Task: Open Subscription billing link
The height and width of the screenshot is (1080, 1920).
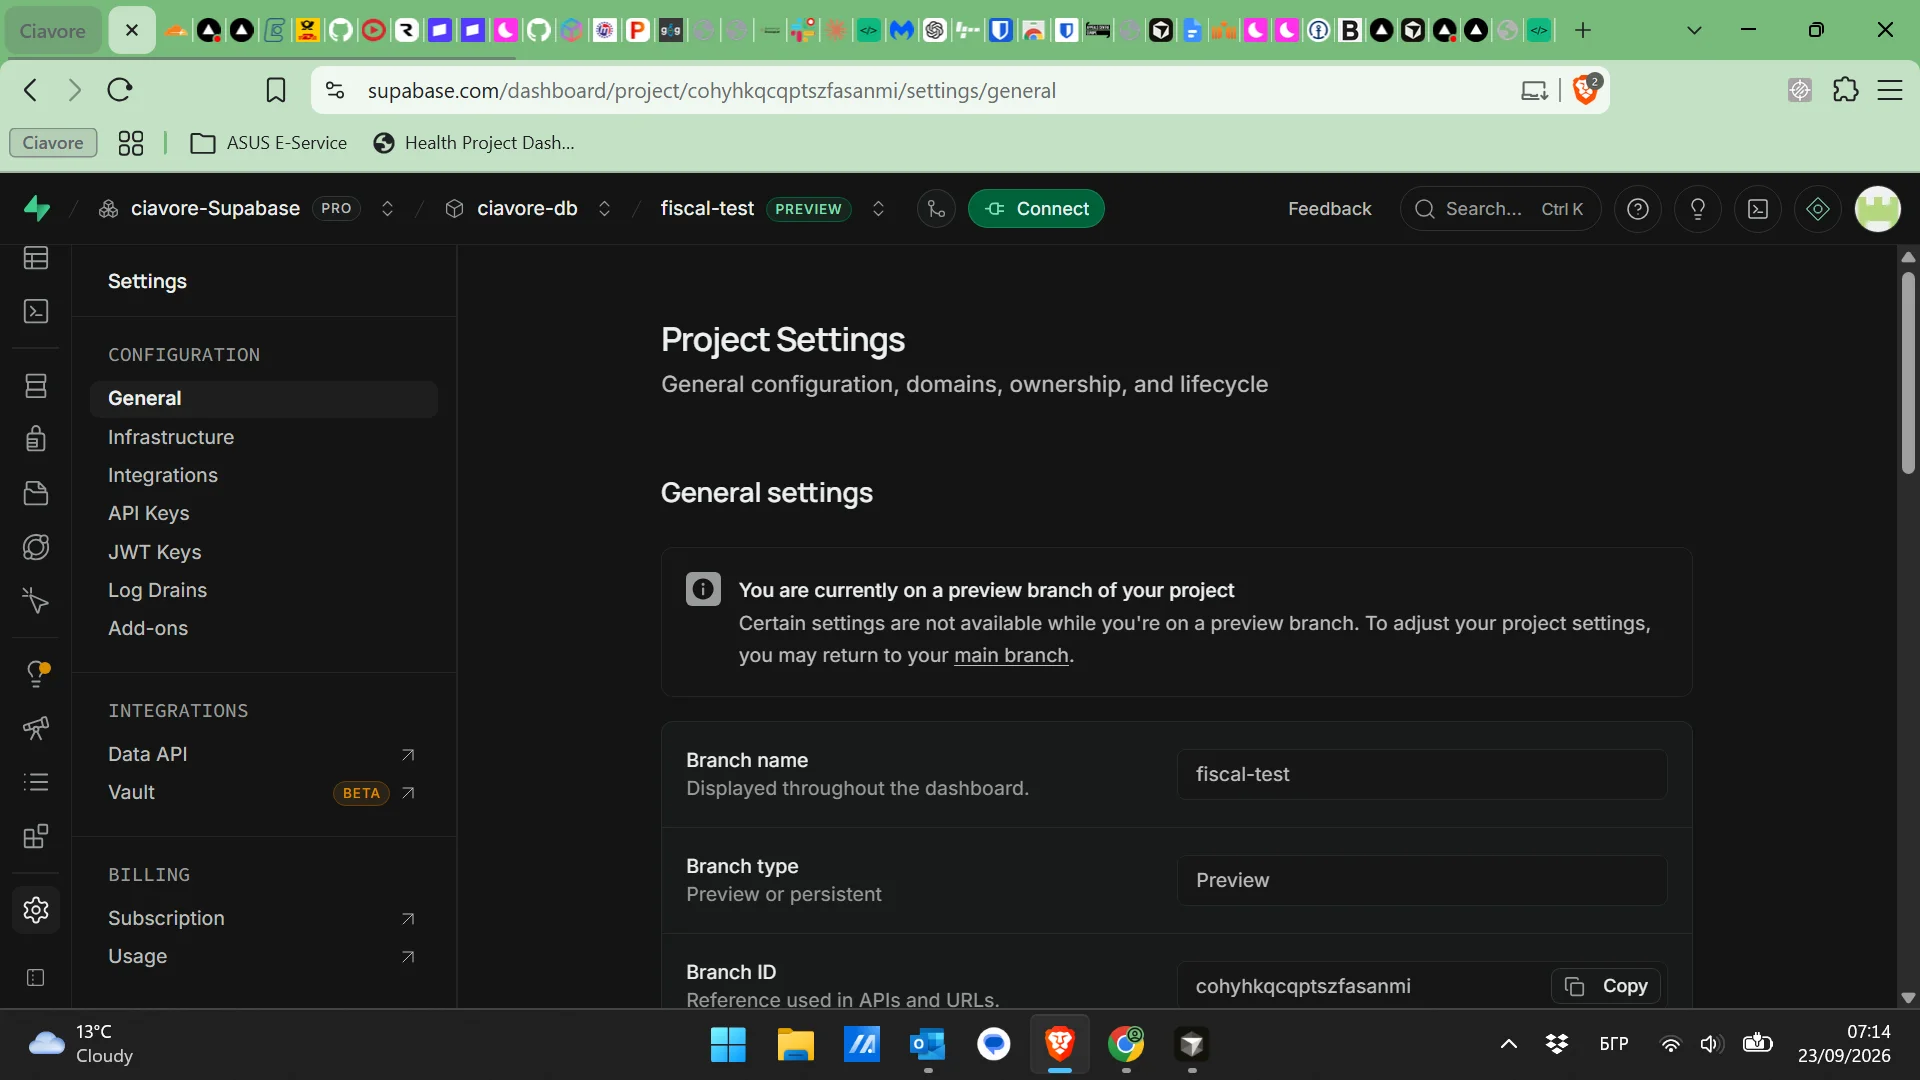Action: 262,918
